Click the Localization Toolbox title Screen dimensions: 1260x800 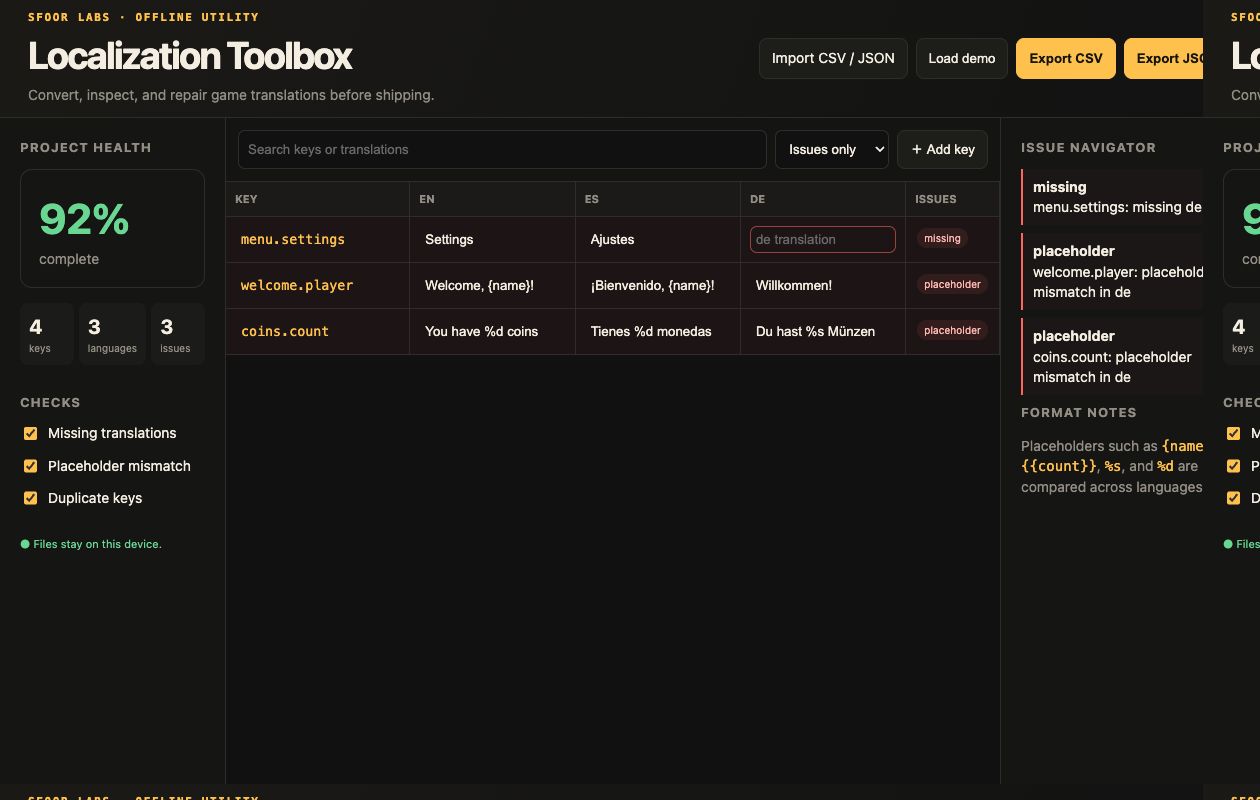click(x=190, y=56)
